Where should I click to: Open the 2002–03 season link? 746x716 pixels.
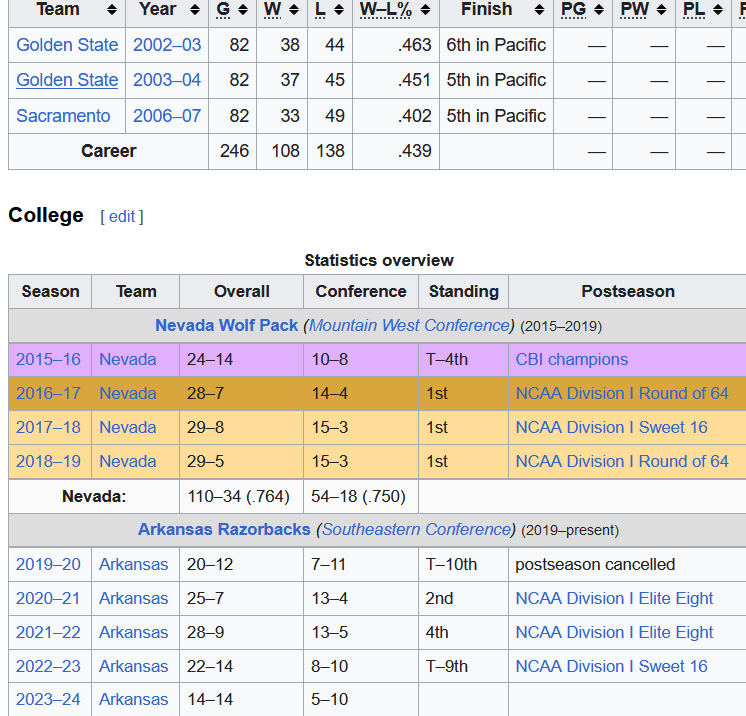point(167,45)
